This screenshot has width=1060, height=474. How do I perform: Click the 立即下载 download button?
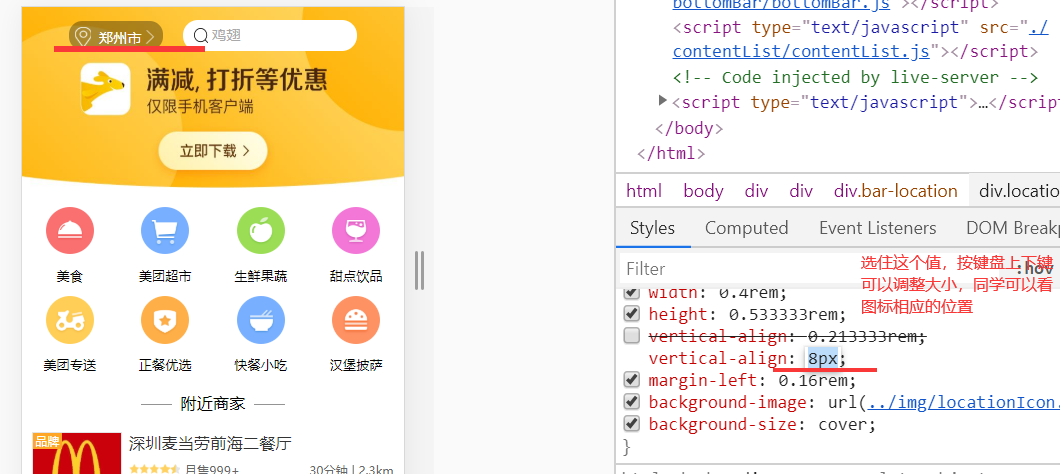click(x=213, y=151)
